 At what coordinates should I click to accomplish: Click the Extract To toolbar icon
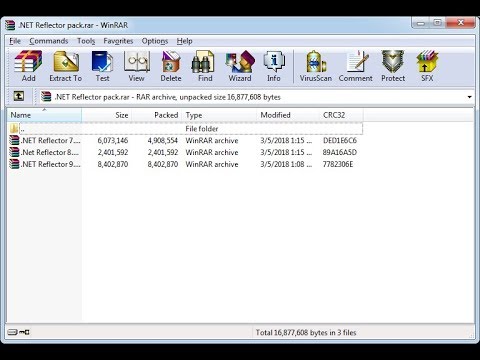click(x=66, y=66)
